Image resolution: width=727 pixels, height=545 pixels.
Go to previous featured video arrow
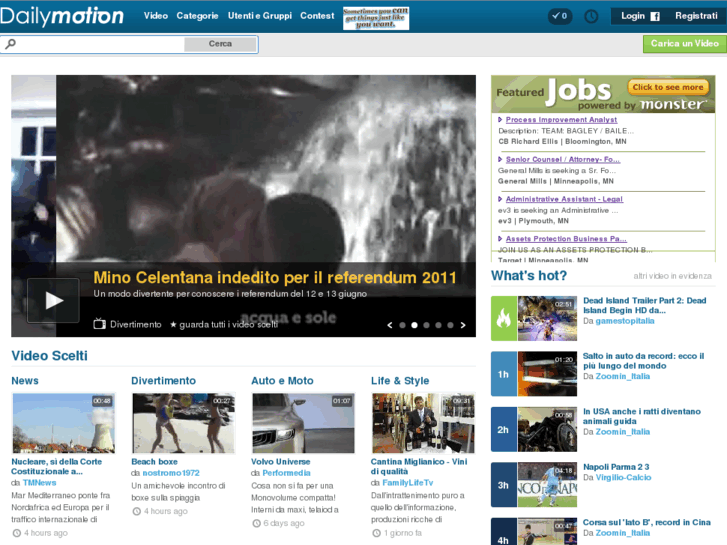[x=390, y=325]
